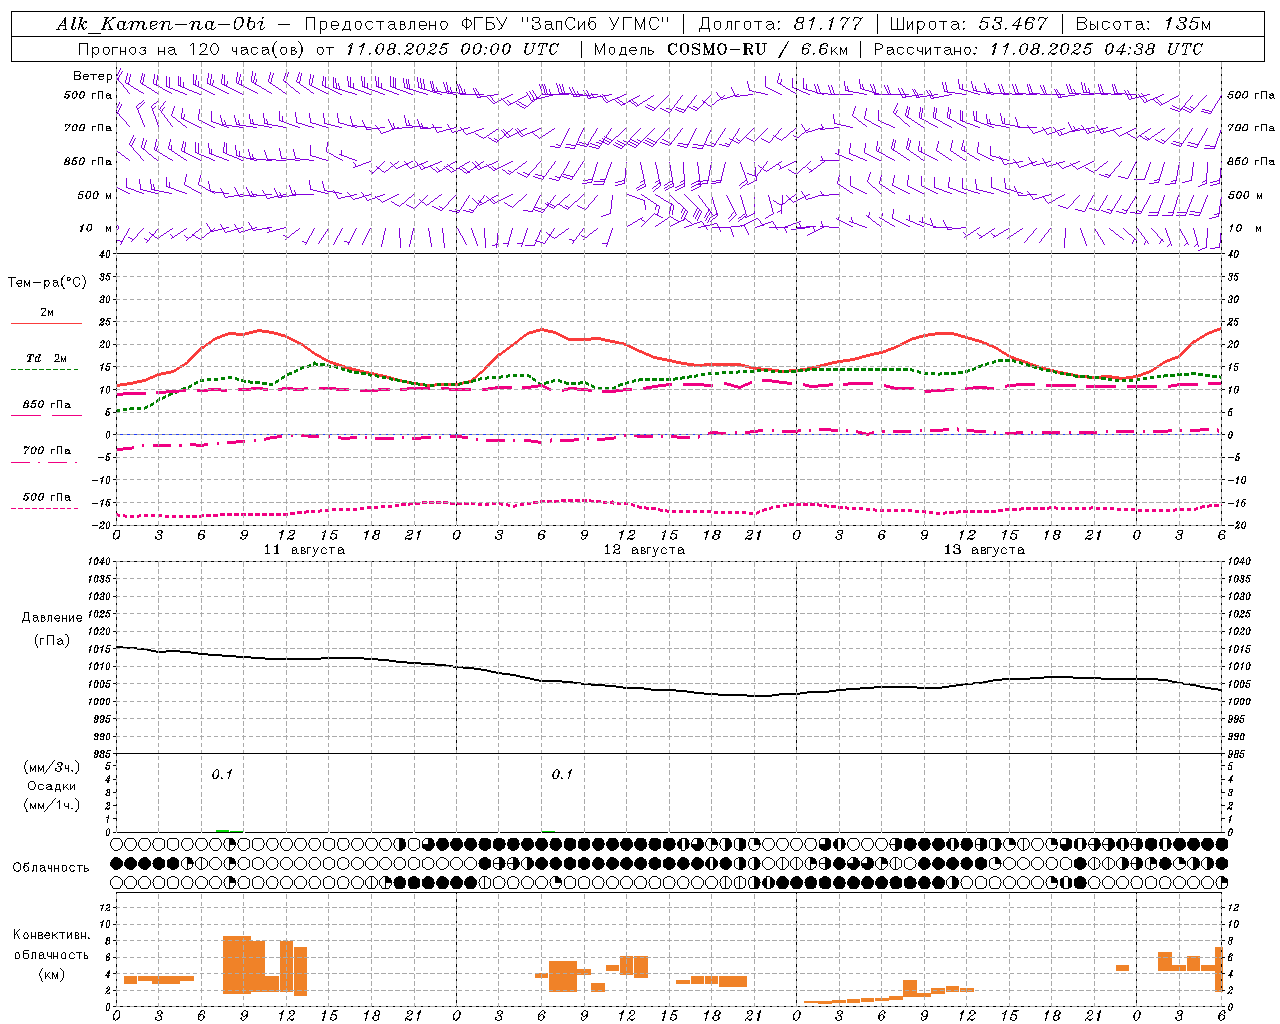
Task: Click the date label 11 августа
Action: [x=304, y=550]
